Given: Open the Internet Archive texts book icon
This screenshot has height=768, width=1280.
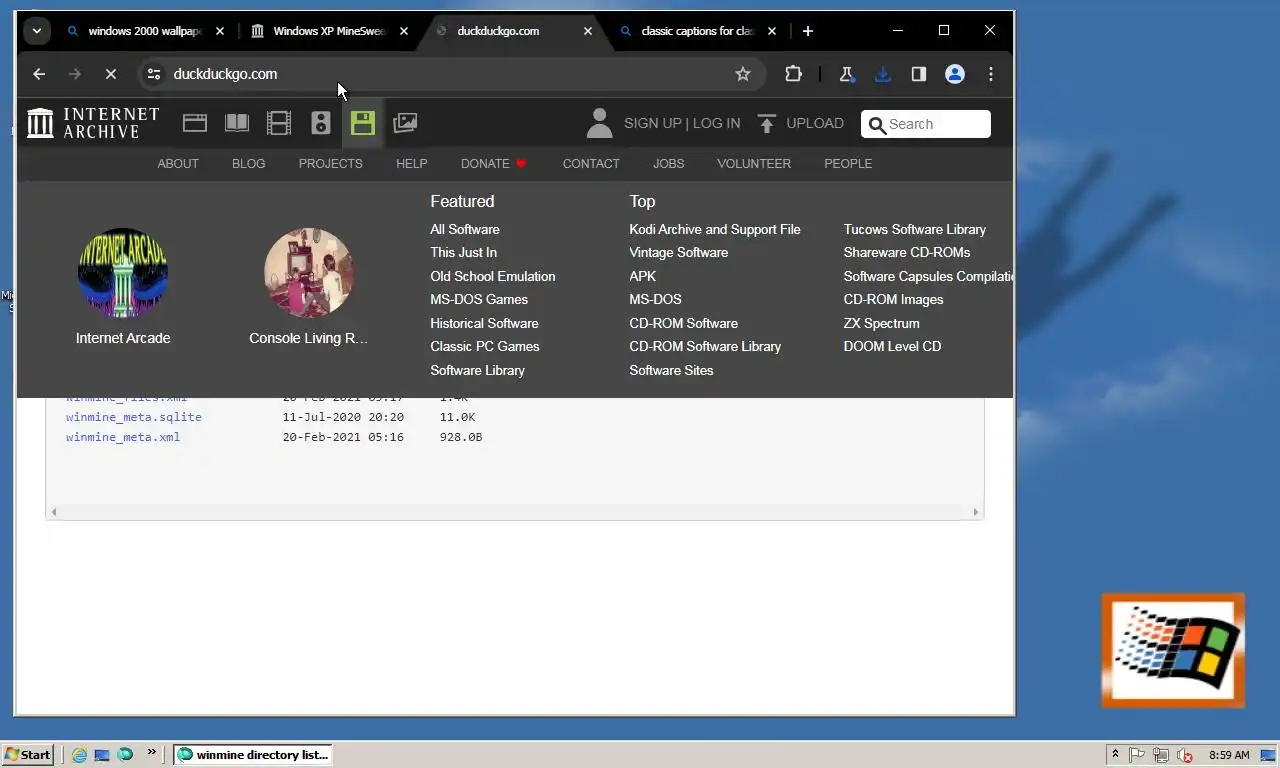Looking at the screenshot, I should click(x=237, y=123).
